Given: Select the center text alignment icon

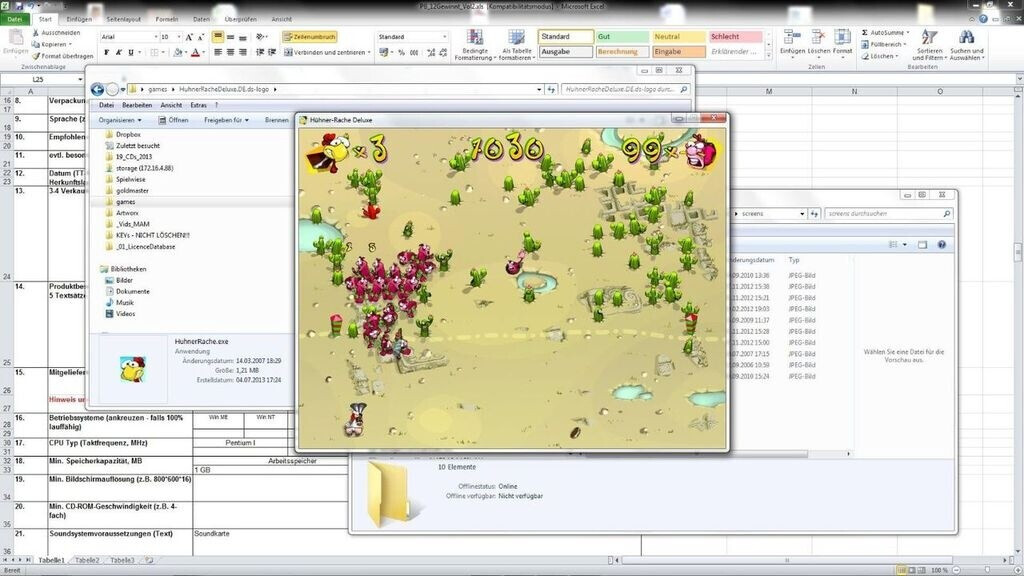Looking at the screenshot, I should coord(230,52).
